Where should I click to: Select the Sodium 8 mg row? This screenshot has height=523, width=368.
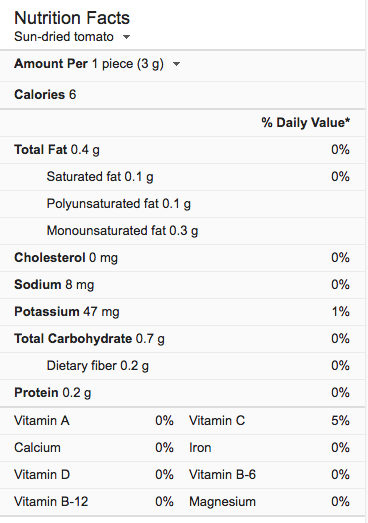pos(182,285)
